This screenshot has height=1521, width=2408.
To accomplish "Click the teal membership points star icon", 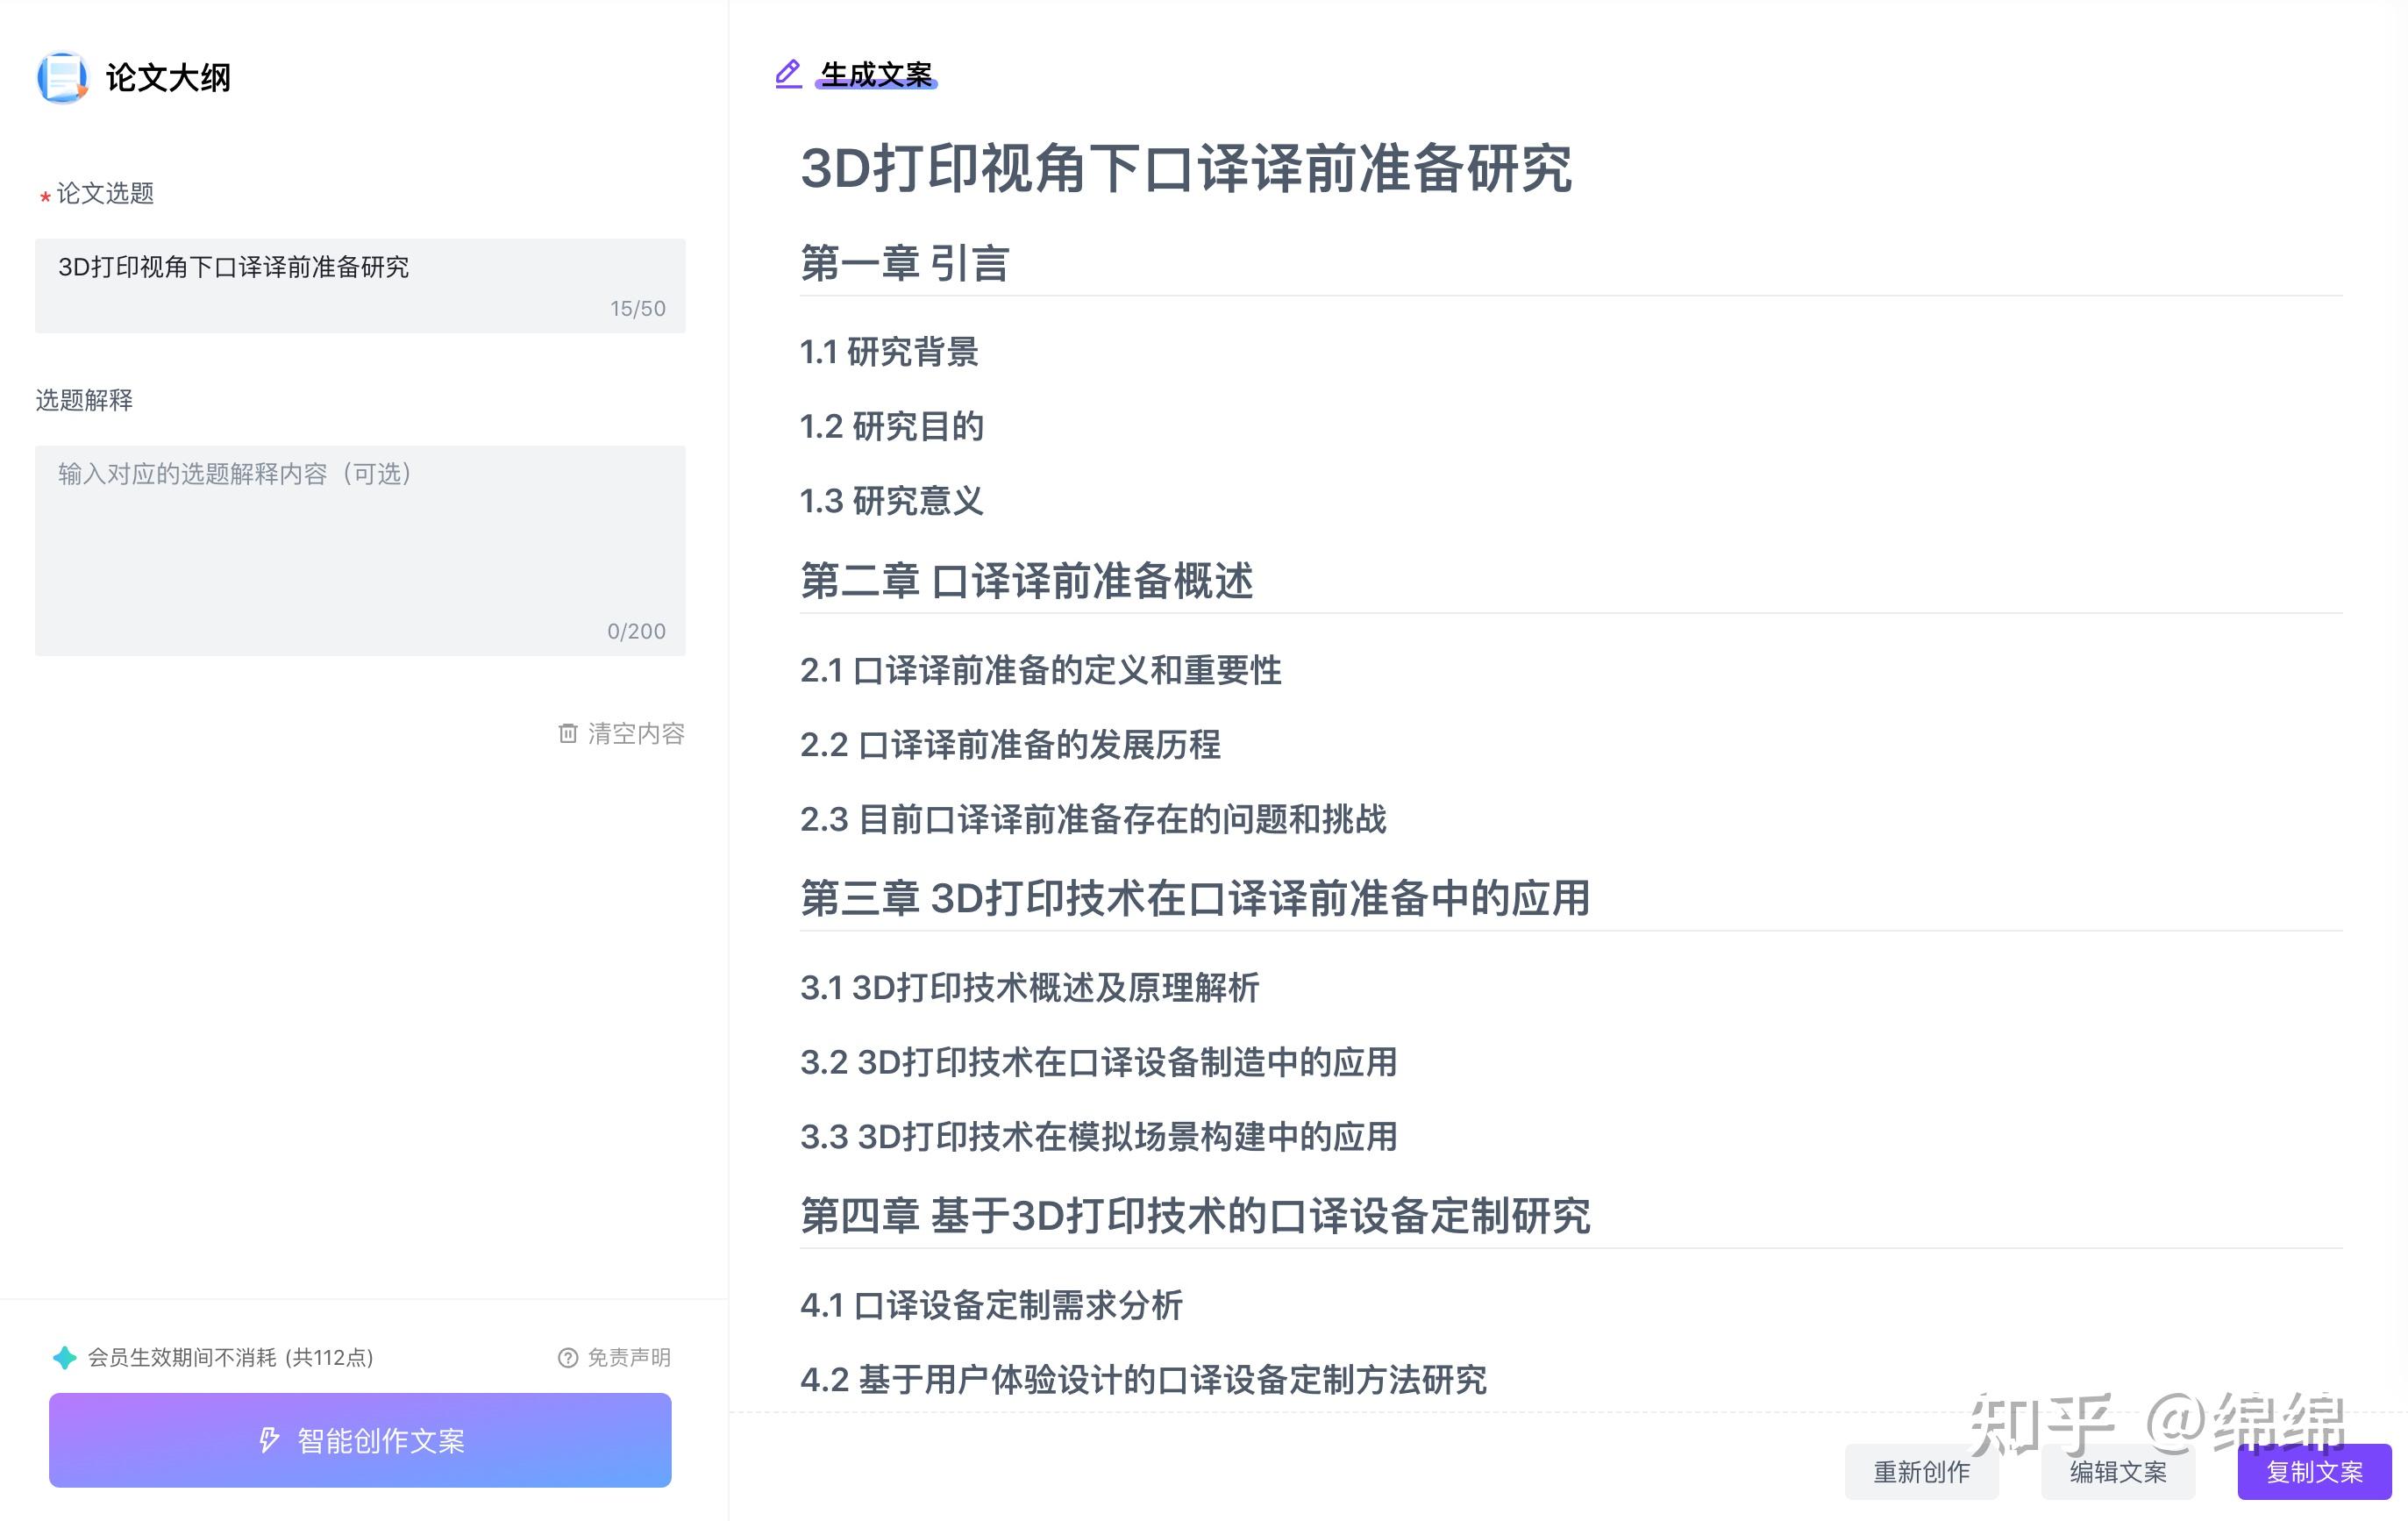I will coord(64,1357).
